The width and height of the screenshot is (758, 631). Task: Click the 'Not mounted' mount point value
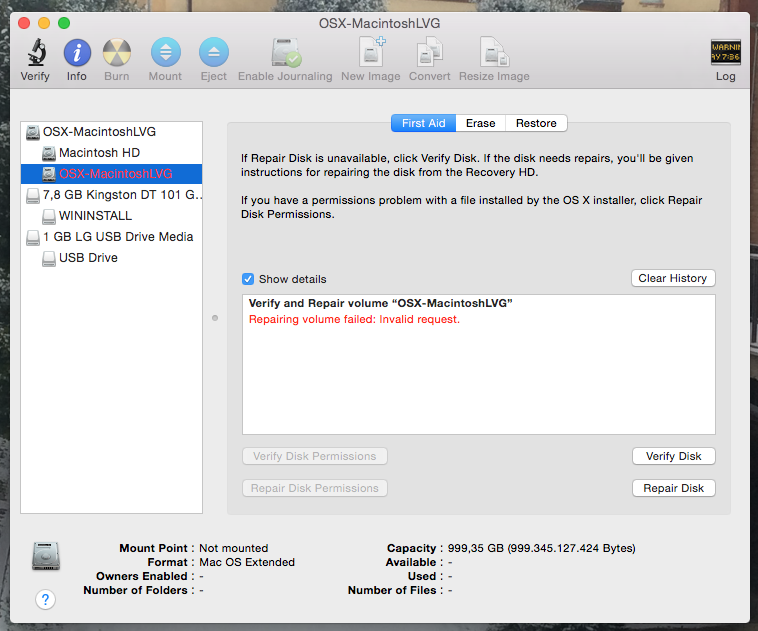[233, 548]
